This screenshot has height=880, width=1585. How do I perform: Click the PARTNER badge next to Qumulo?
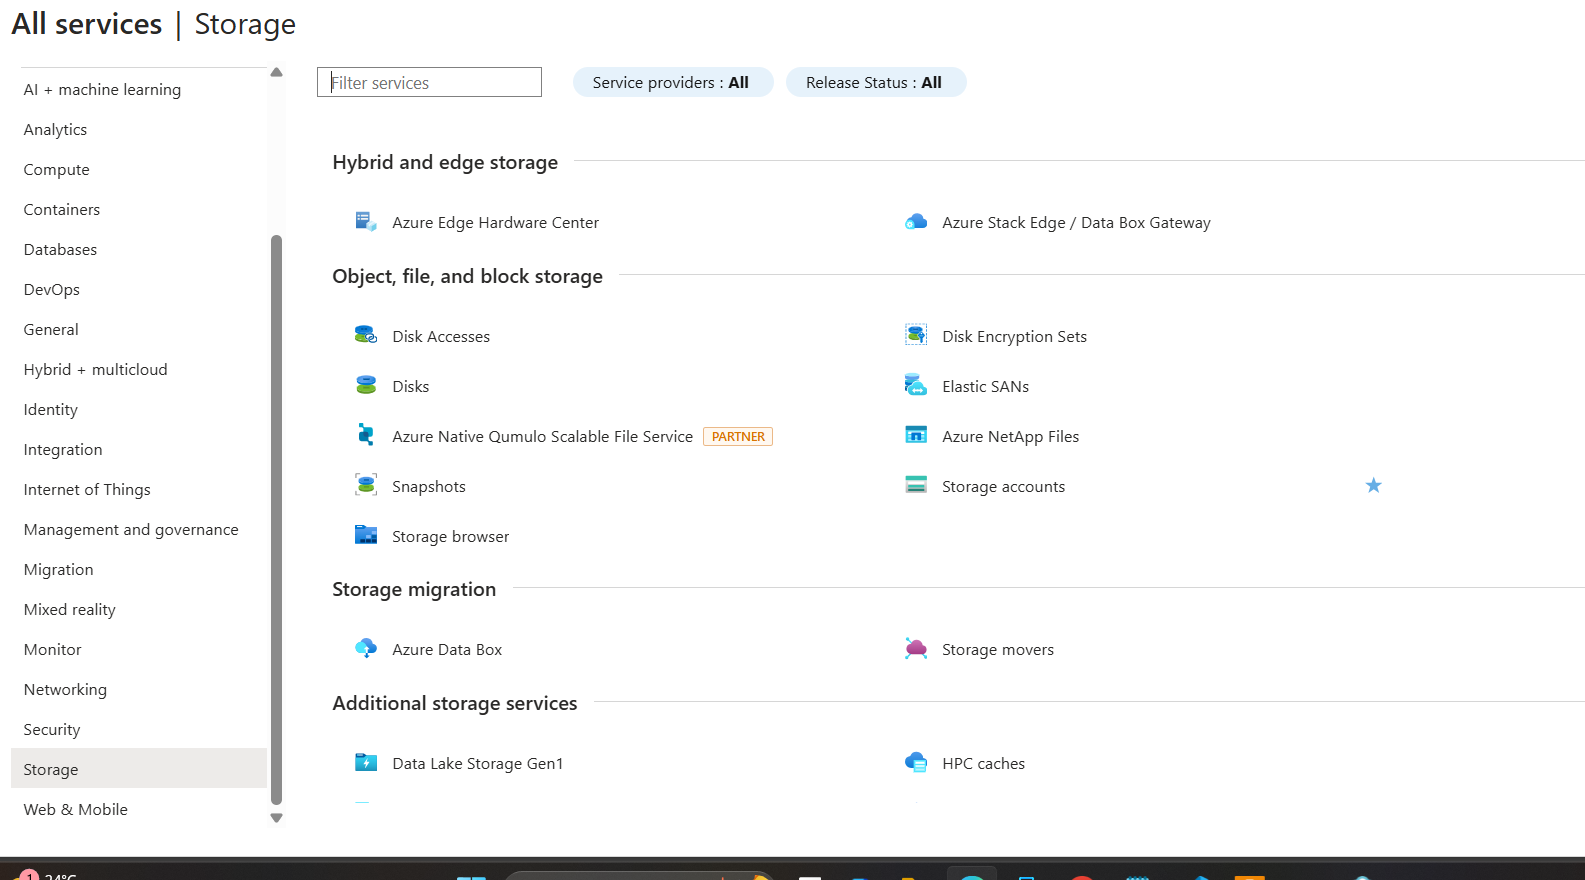(x=738, y=437)
